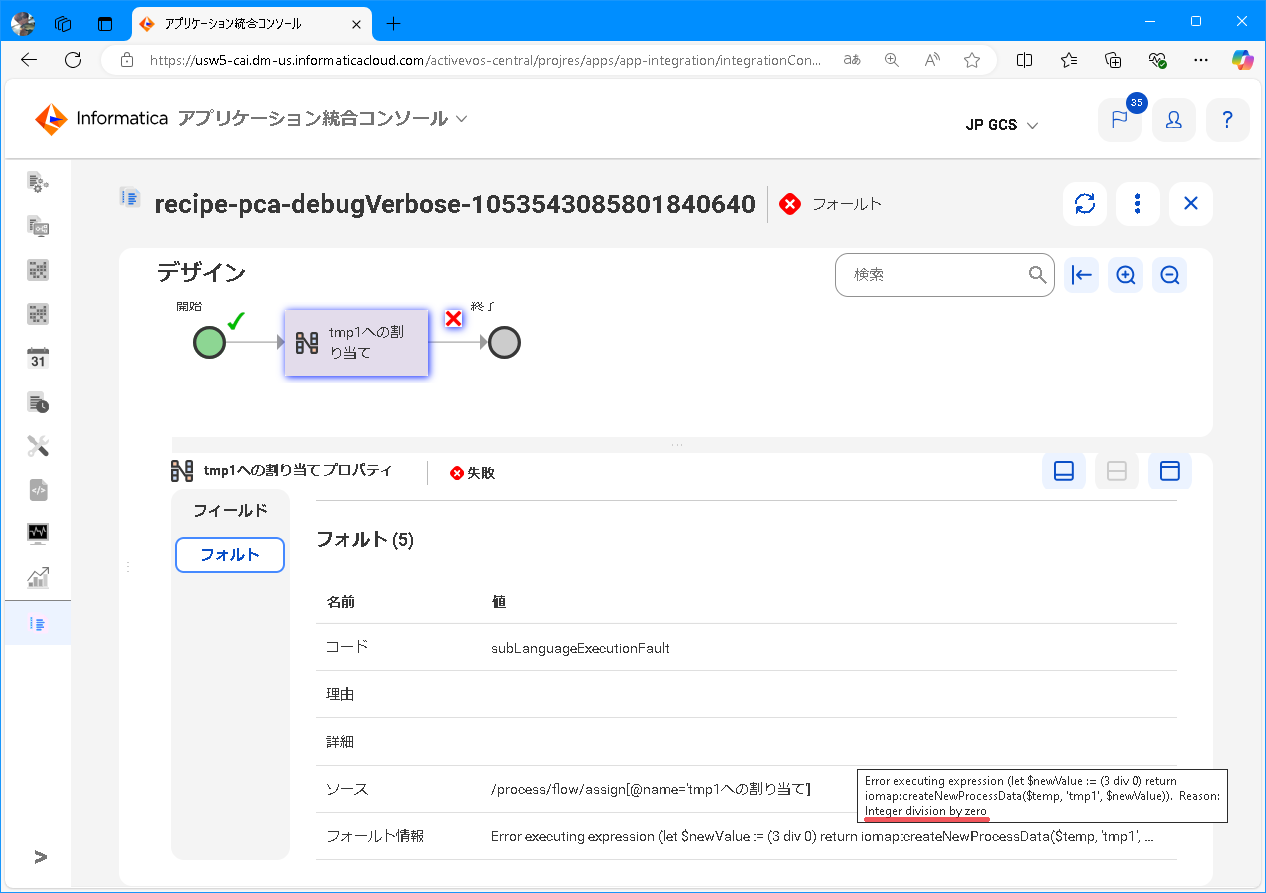
Task: Select the gray 終了 end node
Action: coord(504,342)
